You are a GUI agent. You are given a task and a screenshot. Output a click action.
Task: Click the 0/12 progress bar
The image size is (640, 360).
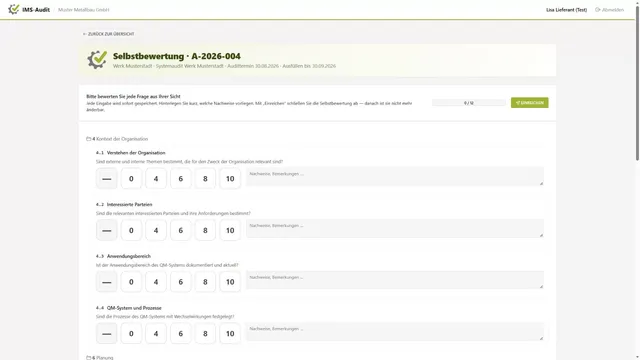tap(469, 103)
